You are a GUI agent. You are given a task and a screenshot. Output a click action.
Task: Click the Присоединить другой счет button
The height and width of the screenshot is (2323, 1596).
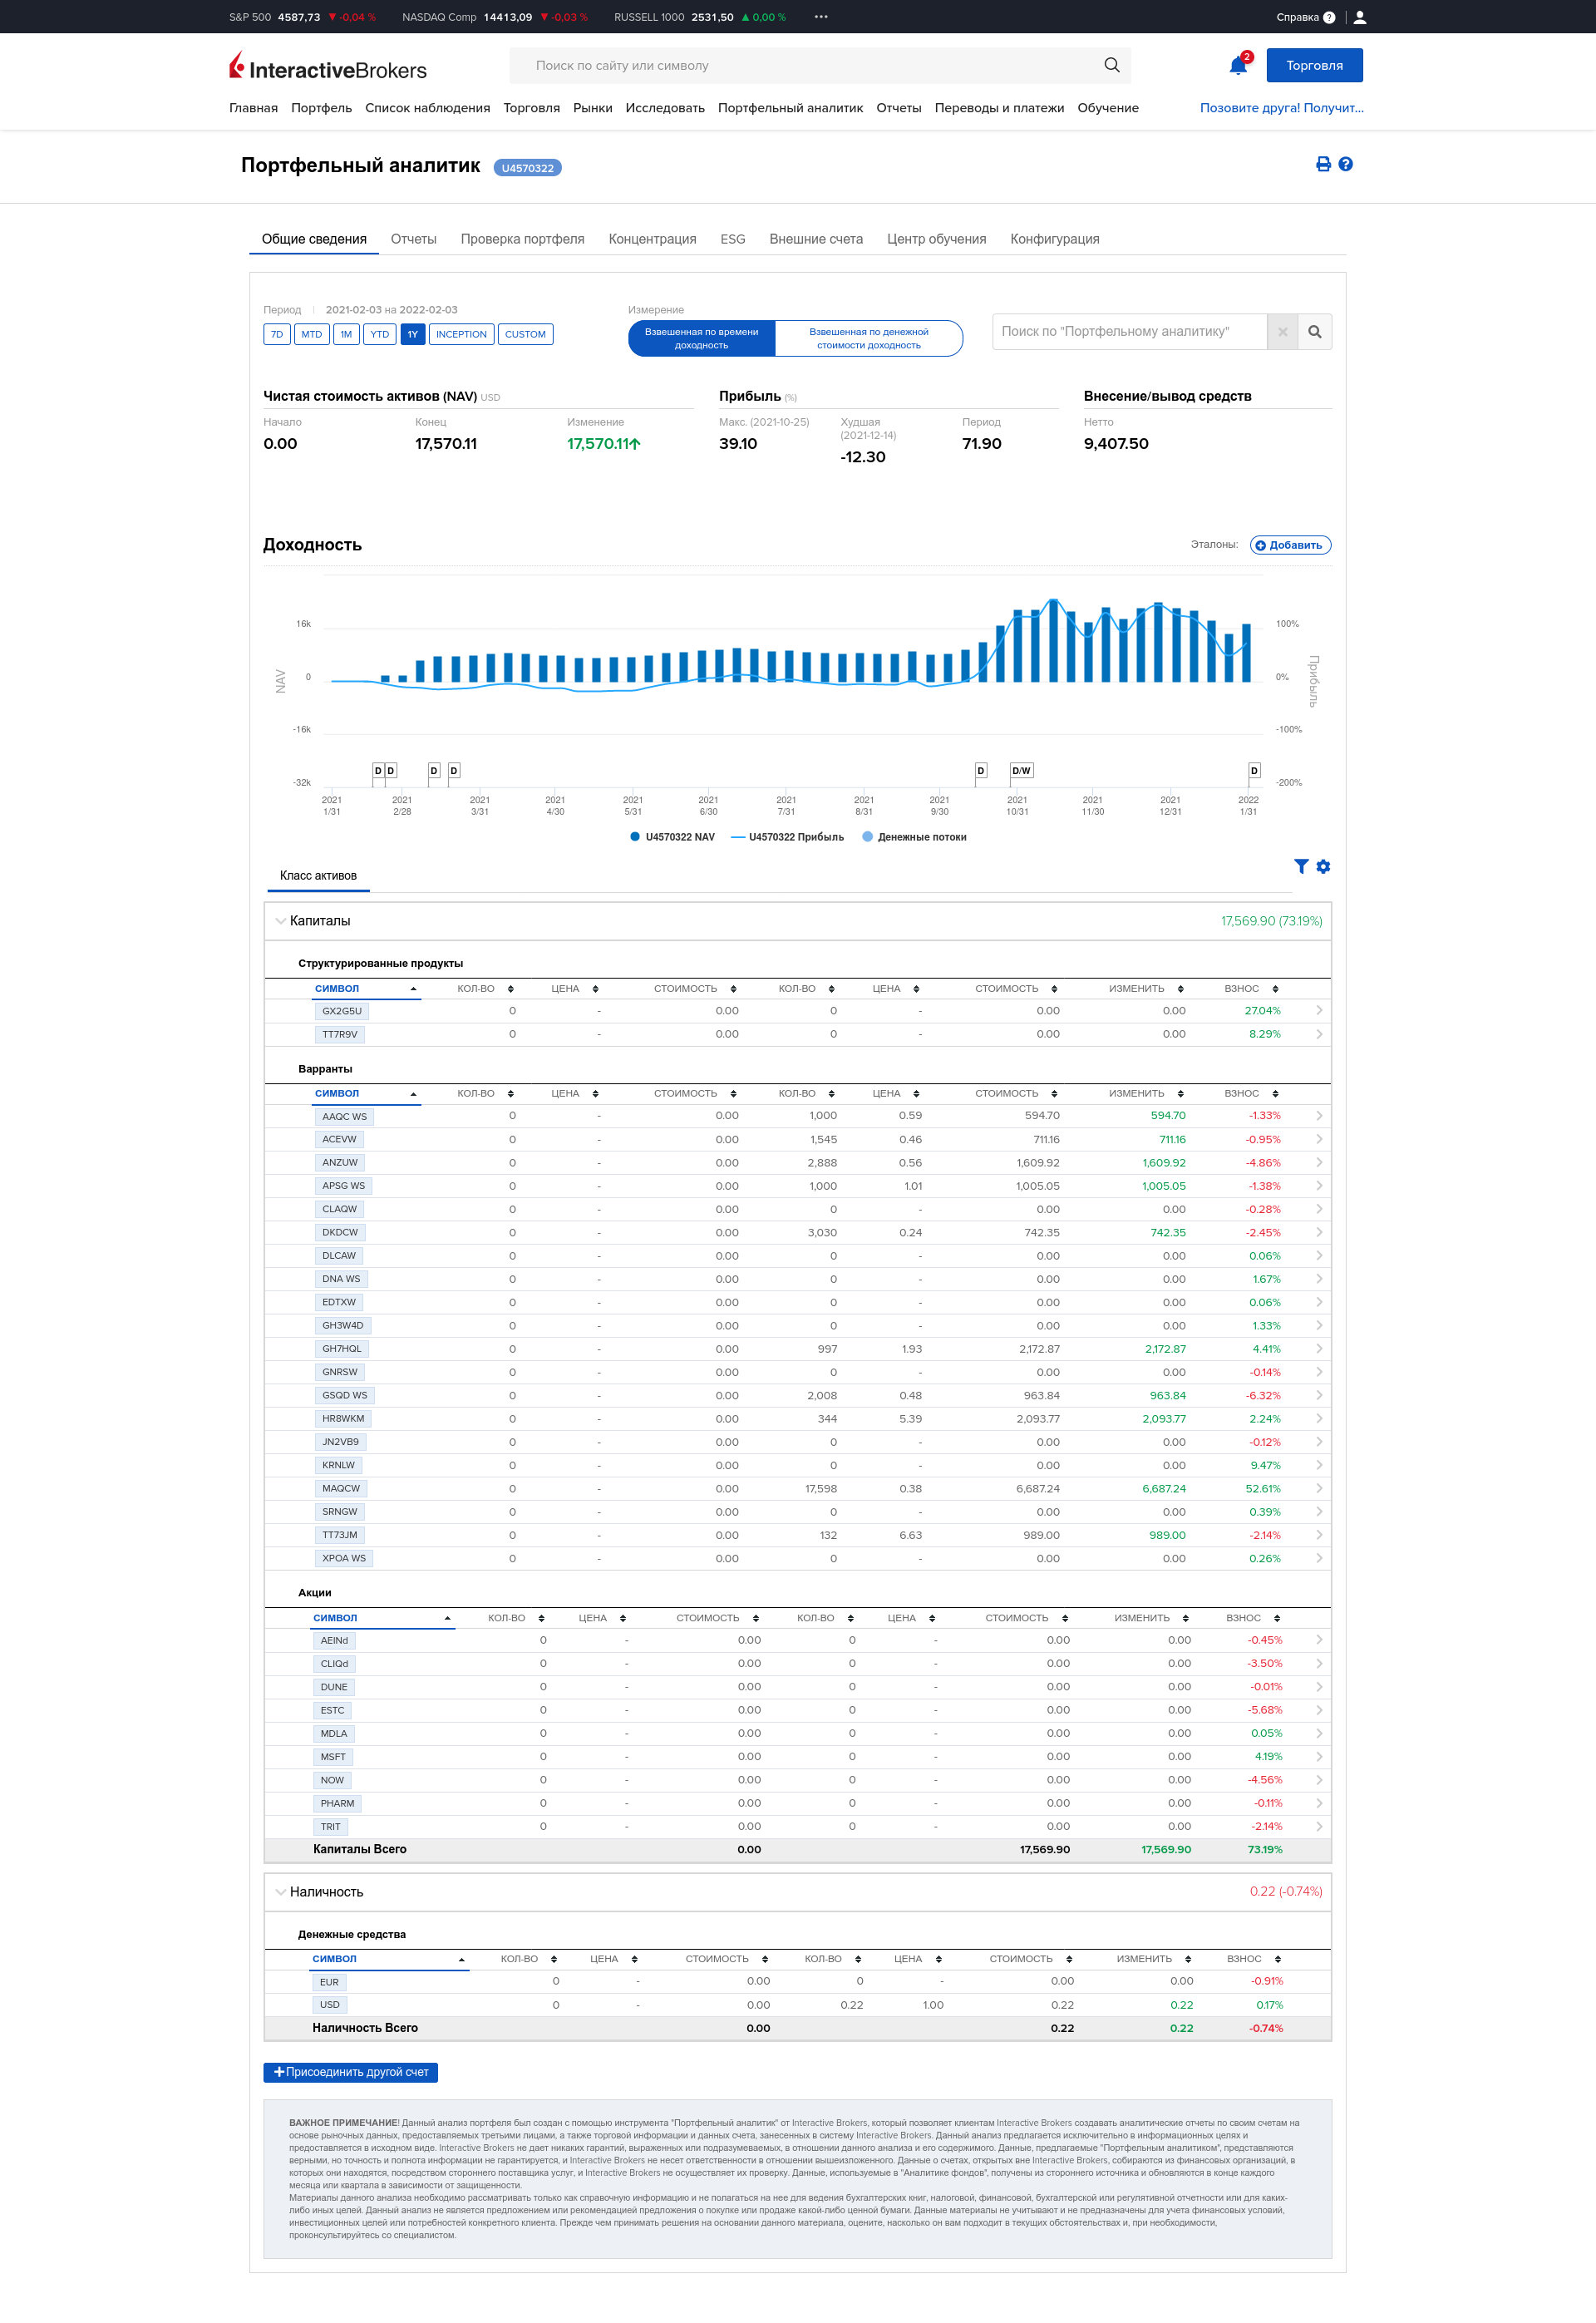pyautogui.click(x=350, y=2072)
